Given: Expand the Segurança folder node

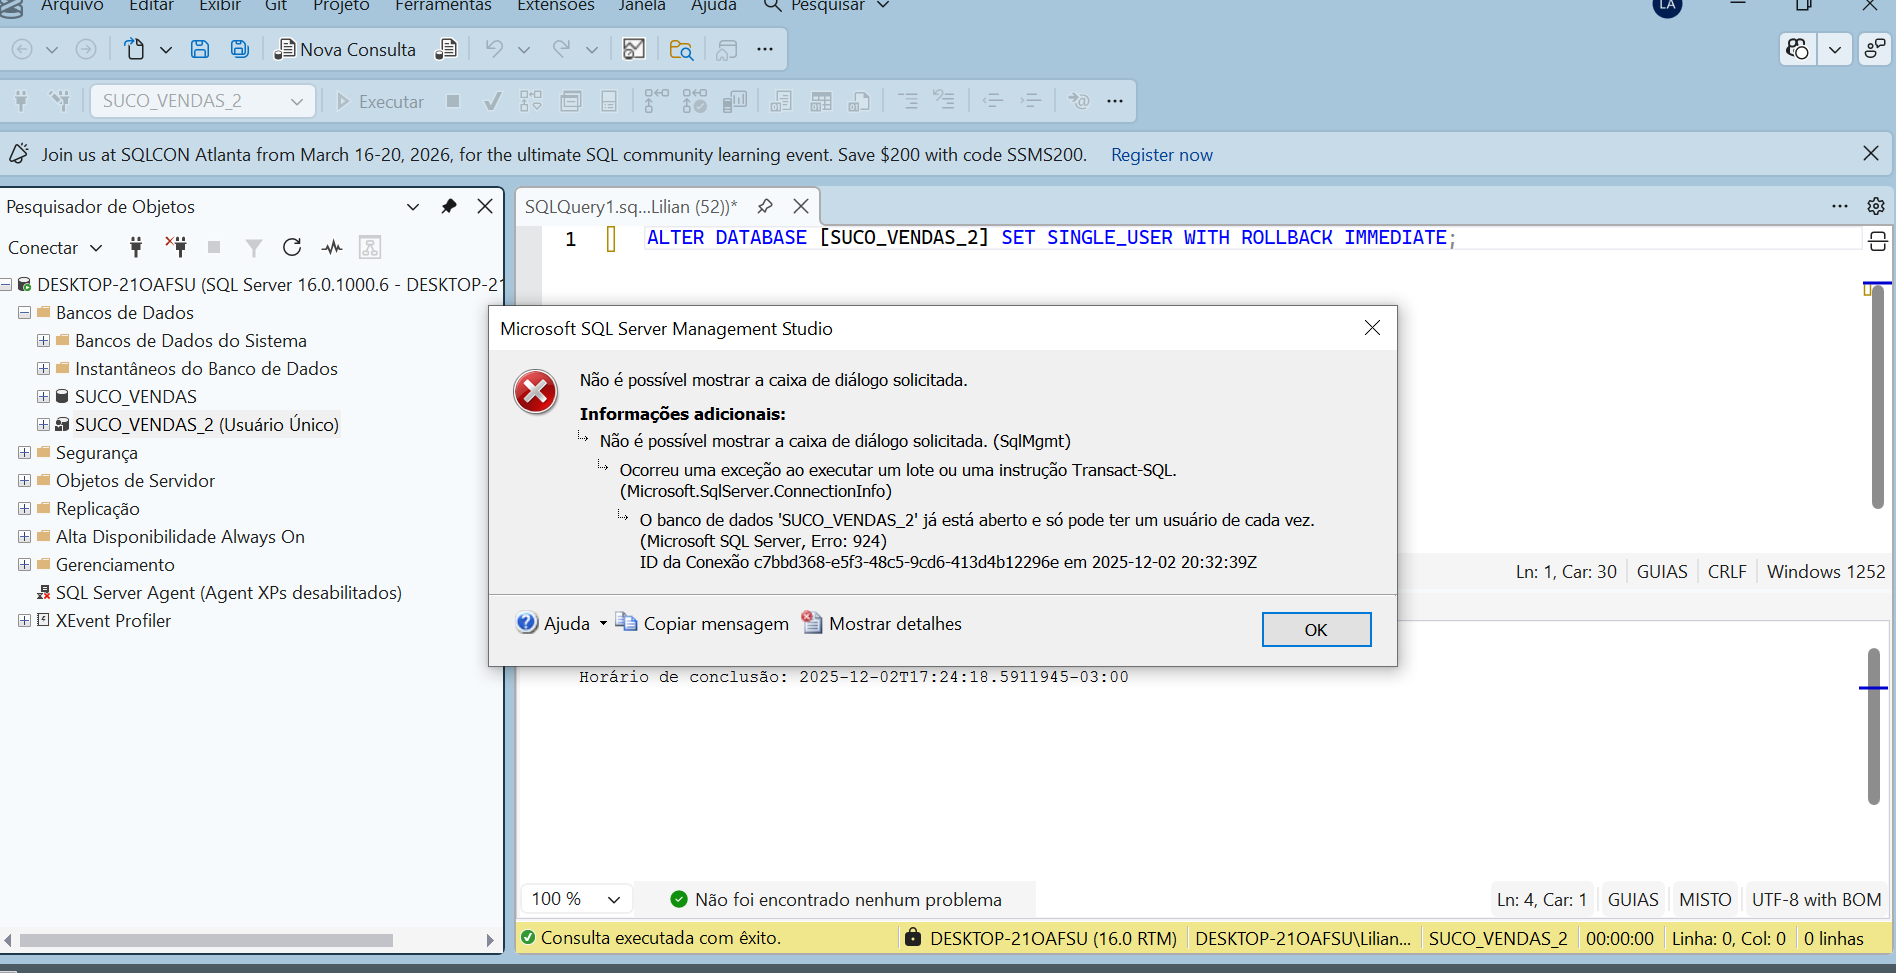Looking at the screenshot, I should point(24,453).
